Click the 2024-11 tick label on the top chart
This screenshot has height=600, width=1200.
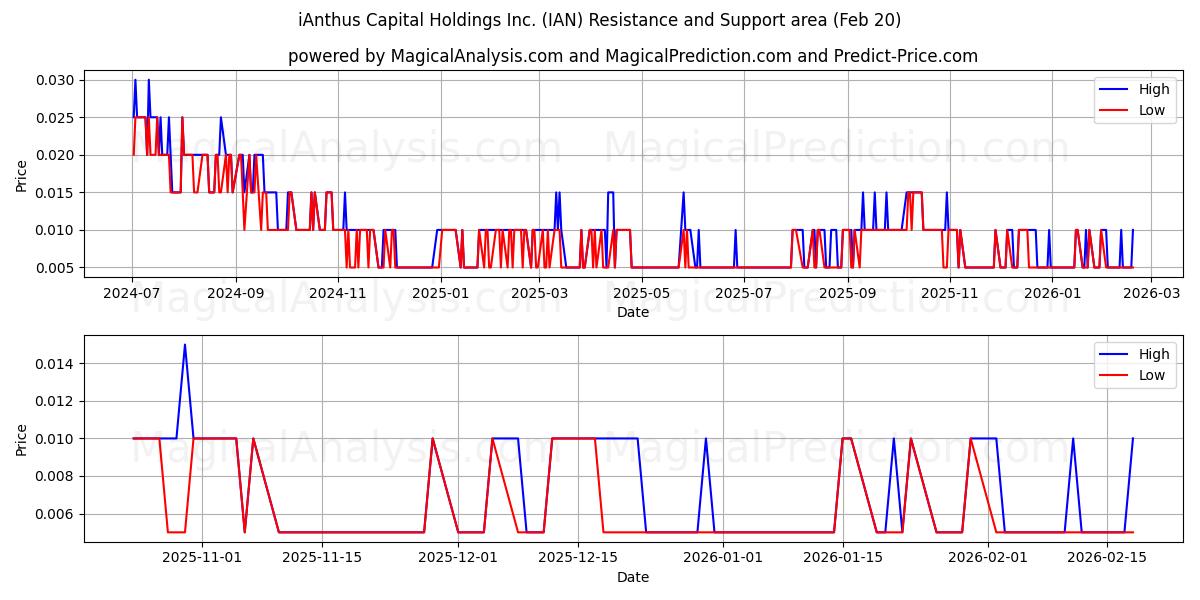pyautogui.click(x=338, y=293)
